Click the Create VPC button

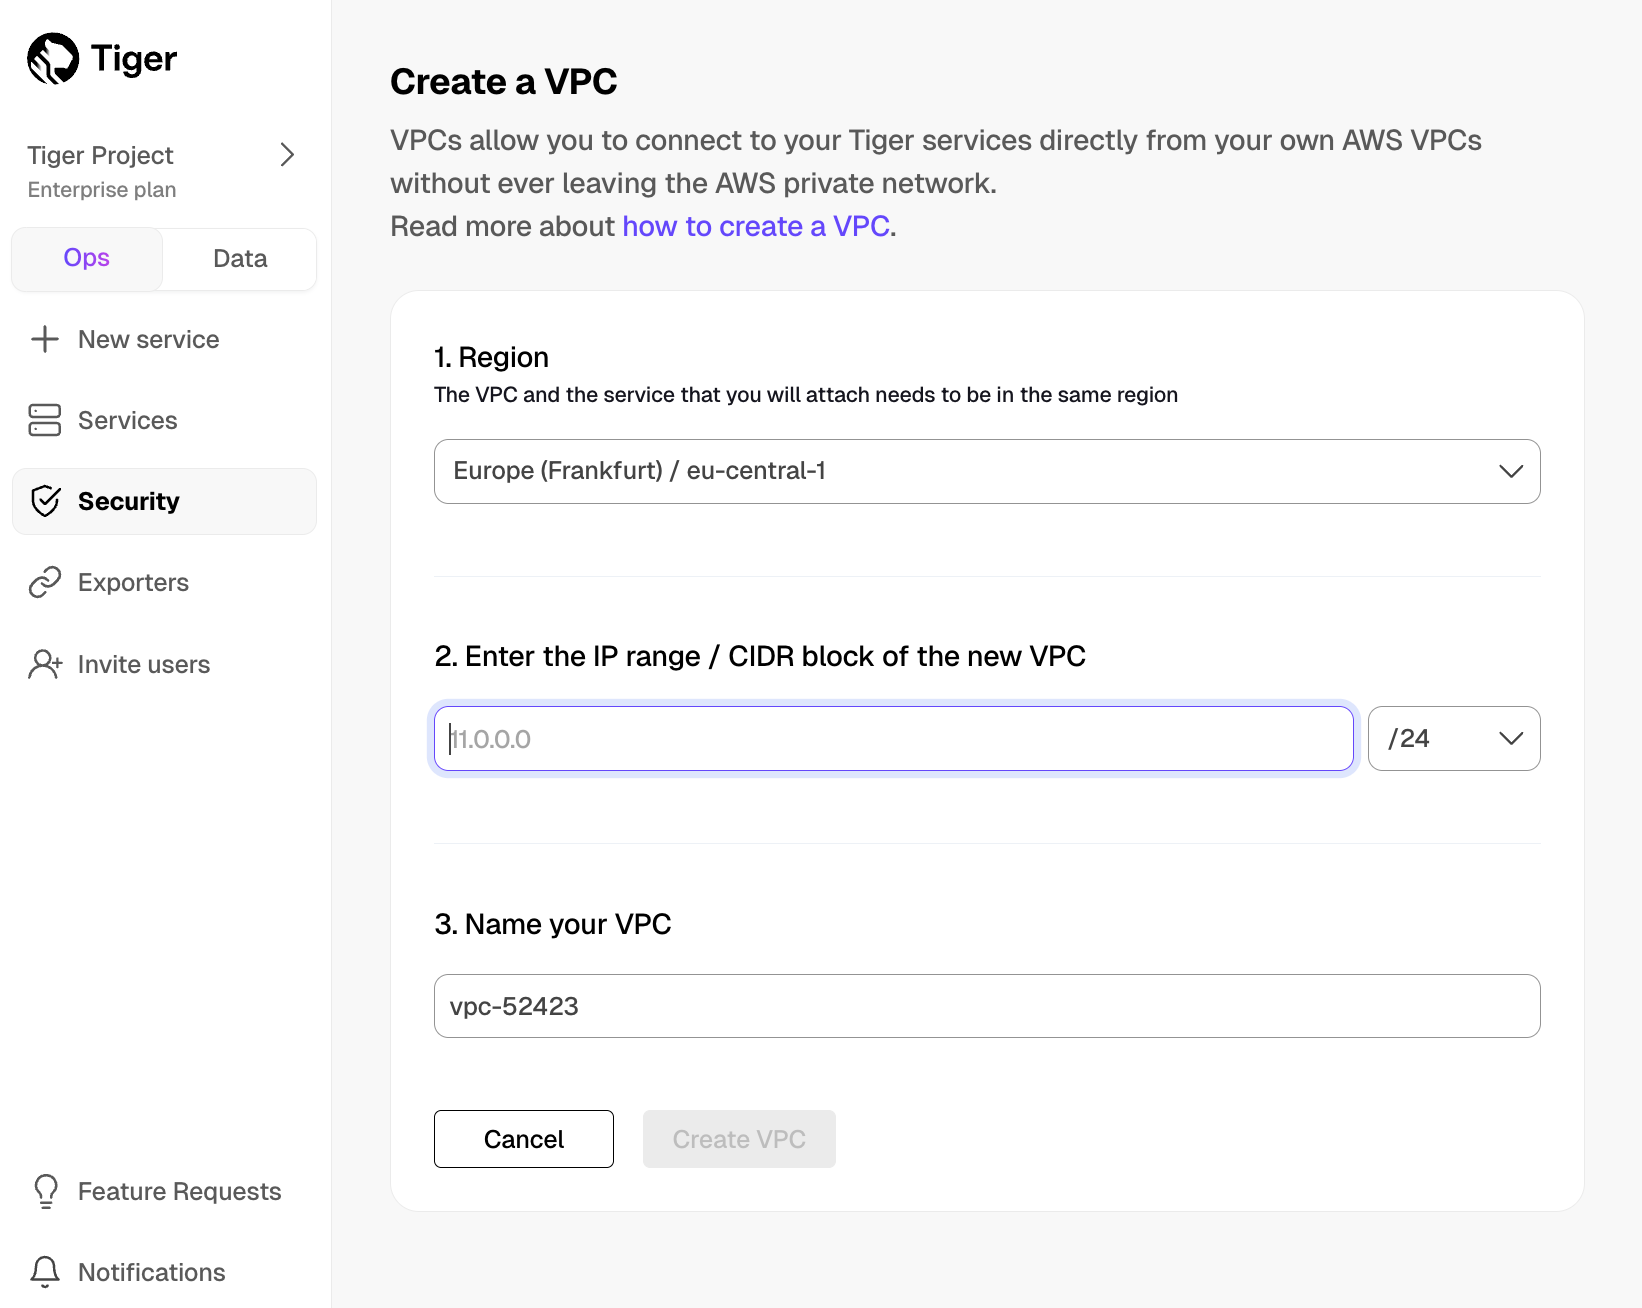[x=739, y=1139]
